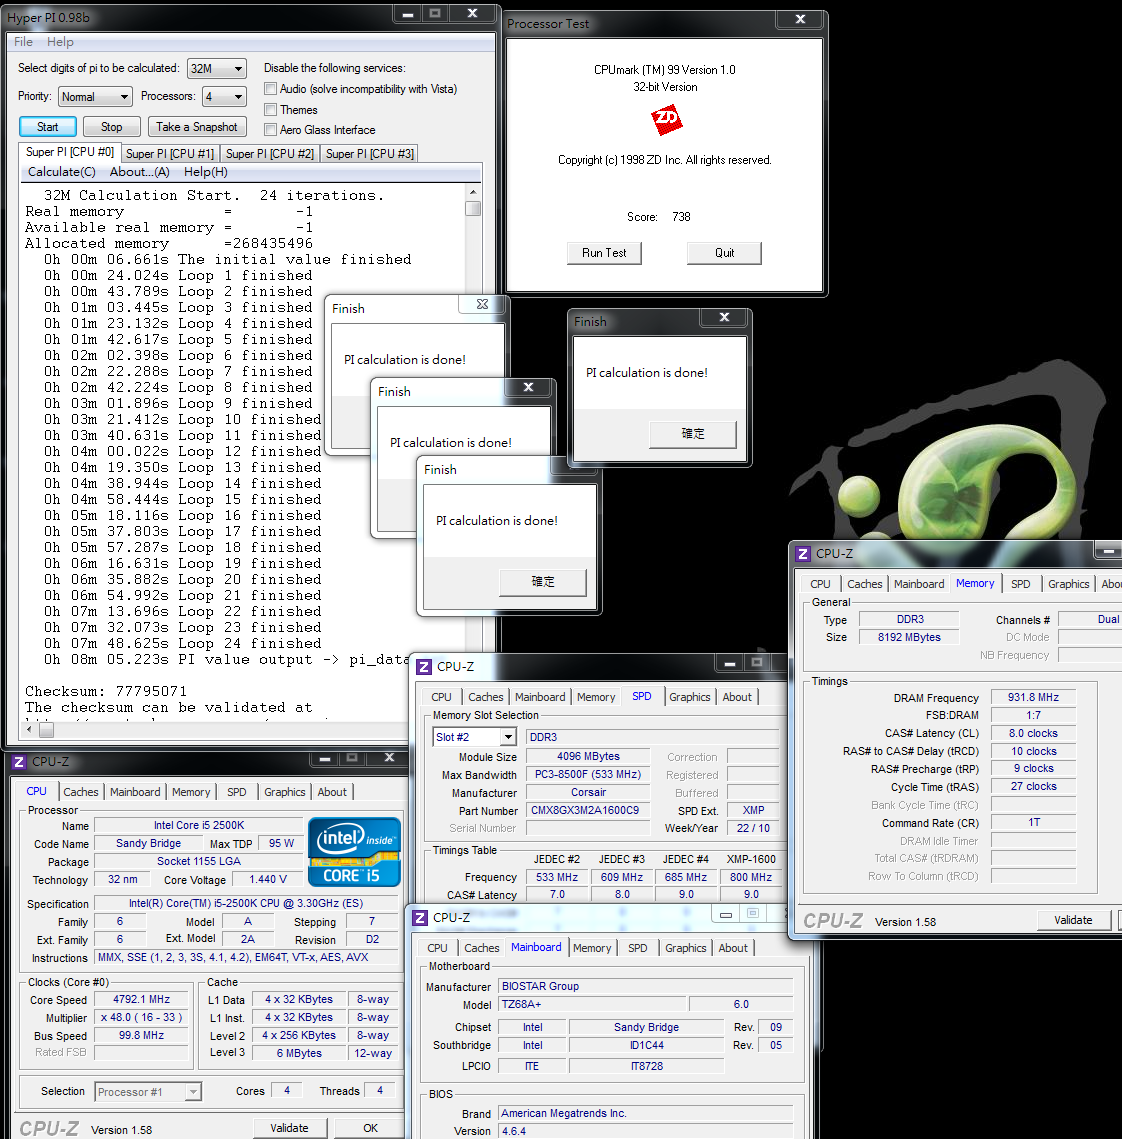1122x1139 pixels.
Task: Open the File menu in Hyper PI
Action: [x=23, y=42]
